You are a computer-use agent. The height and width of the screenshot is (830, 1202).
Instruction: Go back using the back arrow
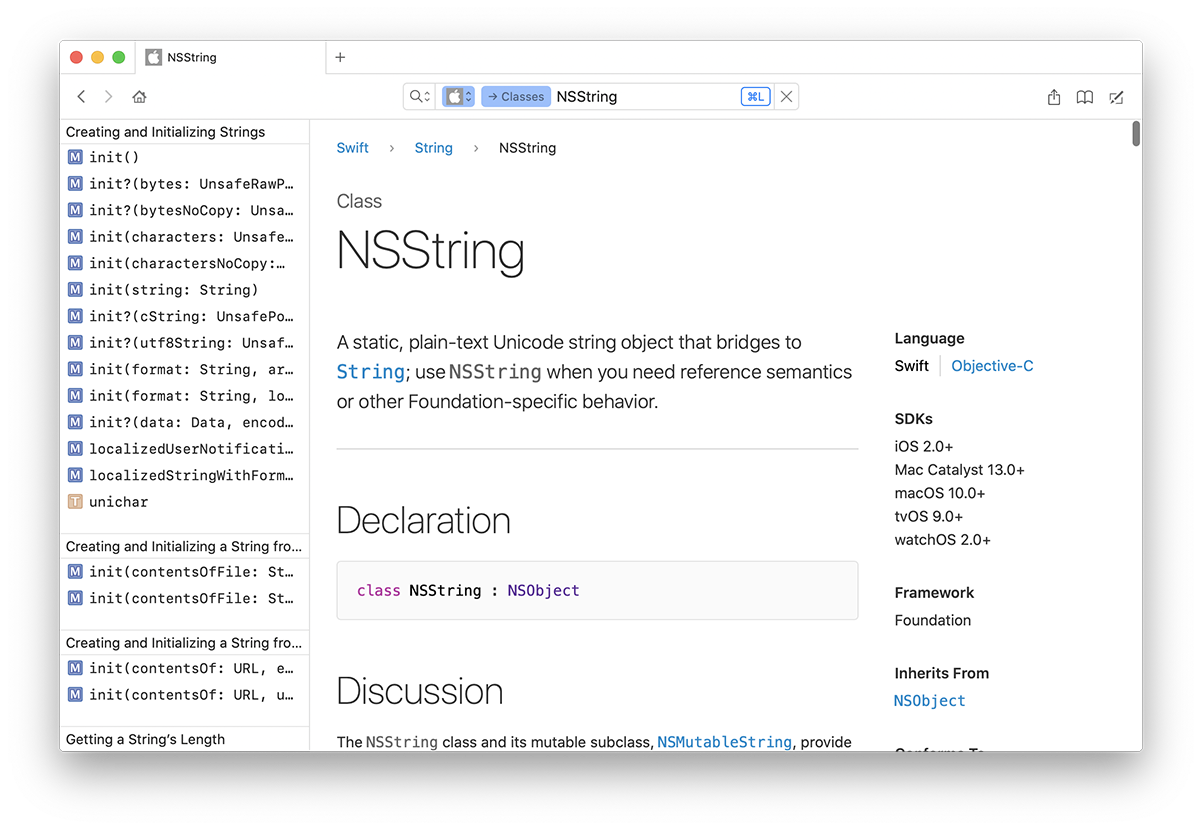tap(82, 97)
